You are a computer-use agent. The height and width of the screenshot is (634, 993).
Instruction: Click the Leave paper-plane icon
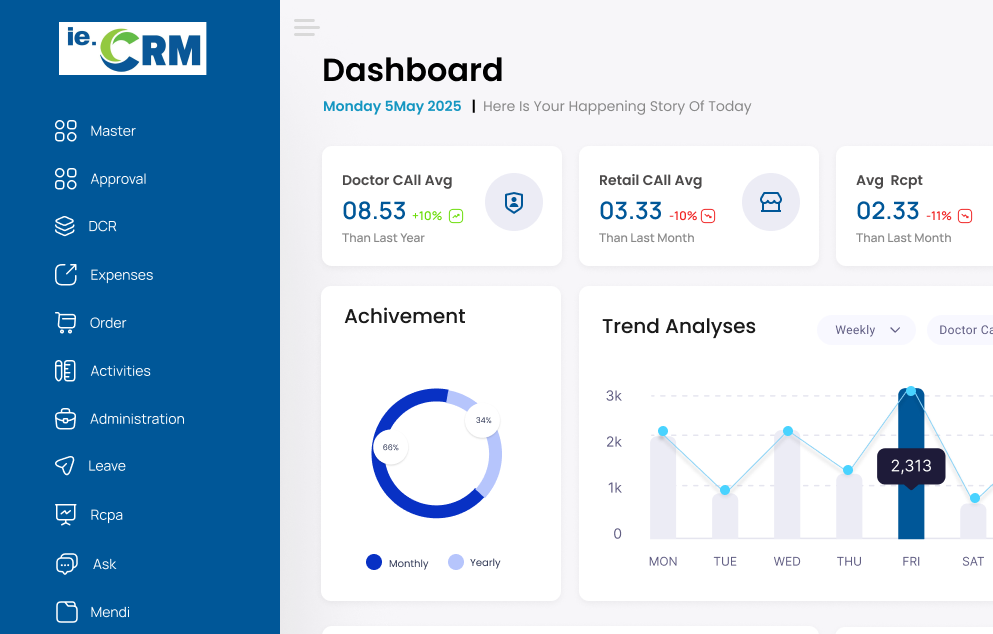(65, 466)
